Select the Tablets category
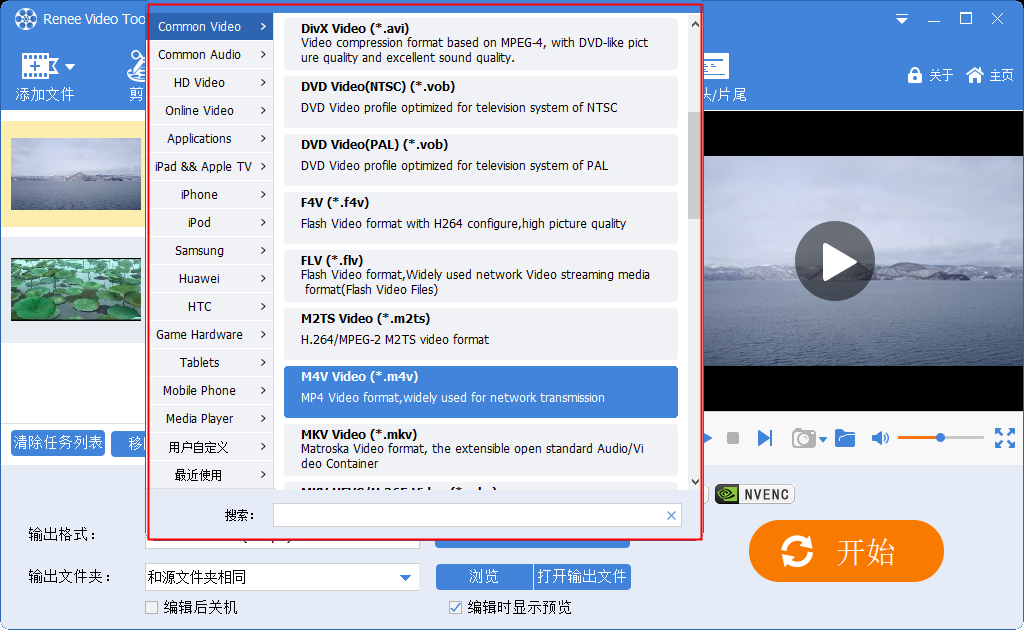Screen dimensions: 1024x630 (x=212, y=363)
